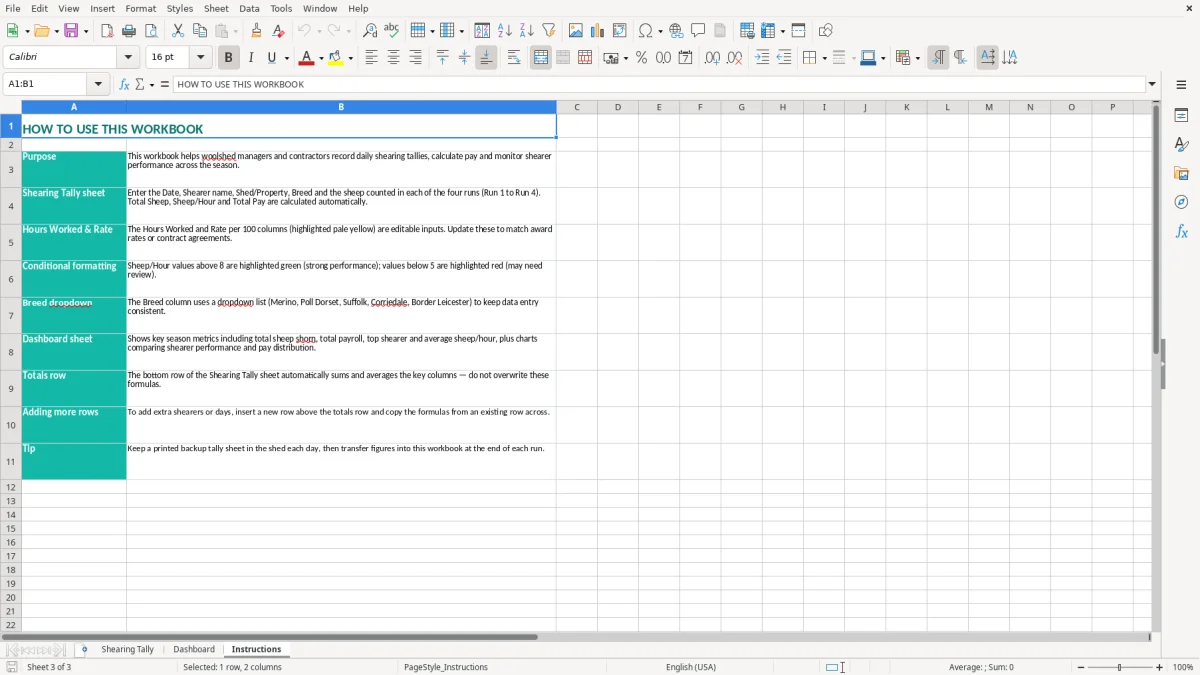1200x675 pixels.
Task: Open sidebar Navigator compass icon
Action: tap(1181, 202)
